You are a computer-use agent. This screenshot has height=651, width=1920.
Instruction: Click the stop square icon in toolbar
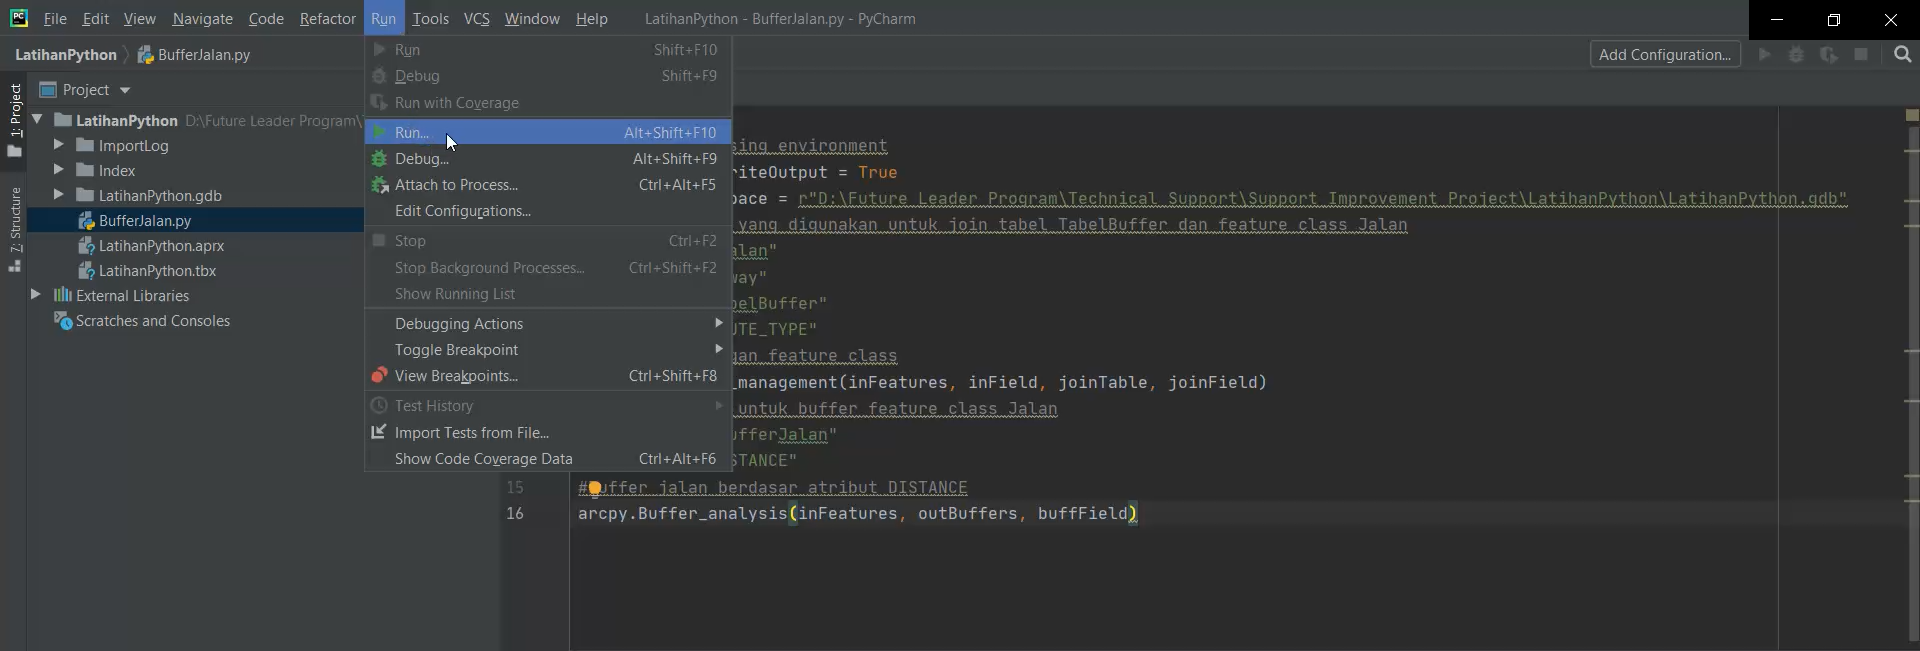coord(1861,55)
